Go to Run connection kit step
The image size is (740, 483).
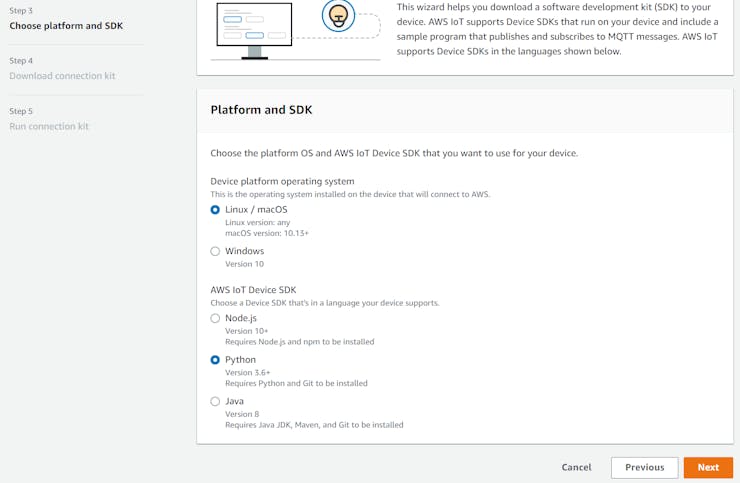pos(49,126)
